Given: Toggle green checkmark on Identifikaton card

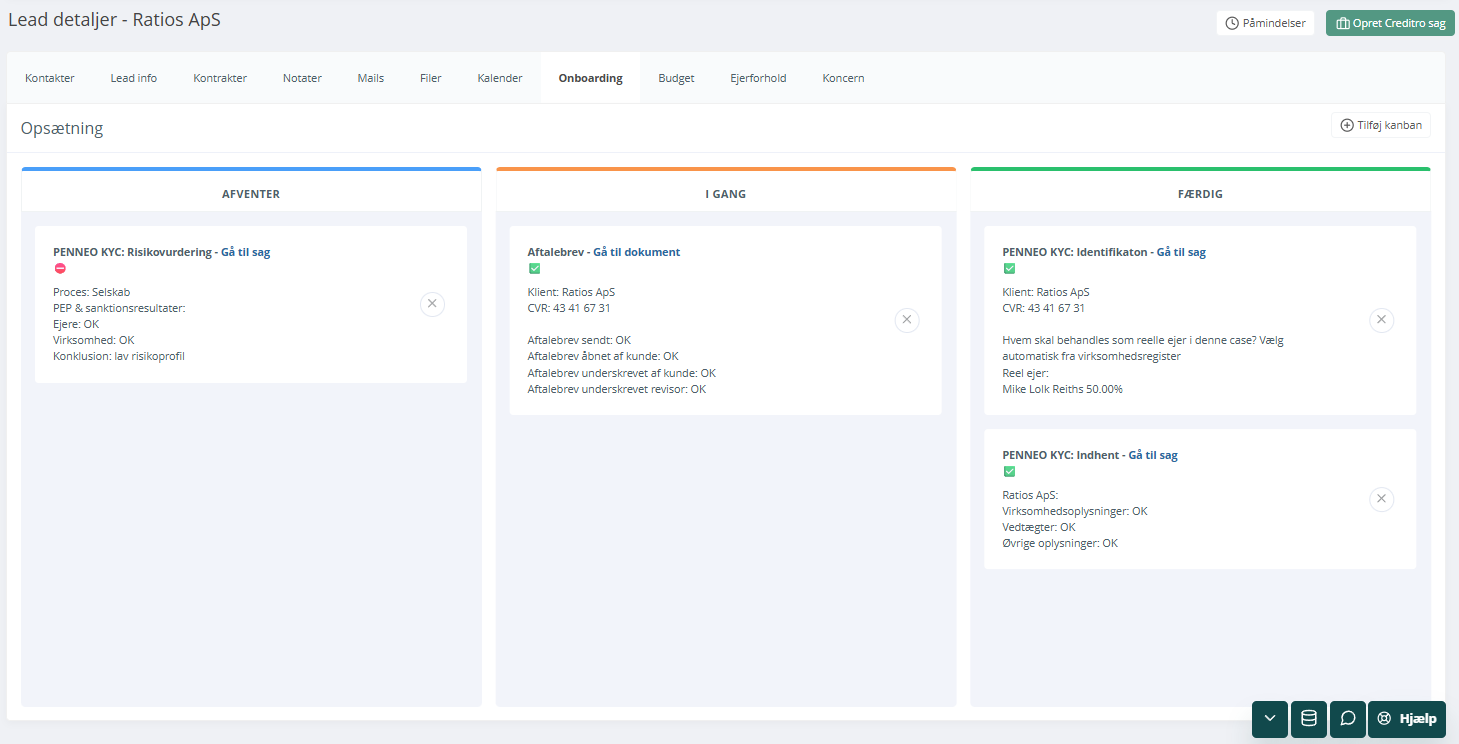Looking at the screenshot, I should 1009,268.
